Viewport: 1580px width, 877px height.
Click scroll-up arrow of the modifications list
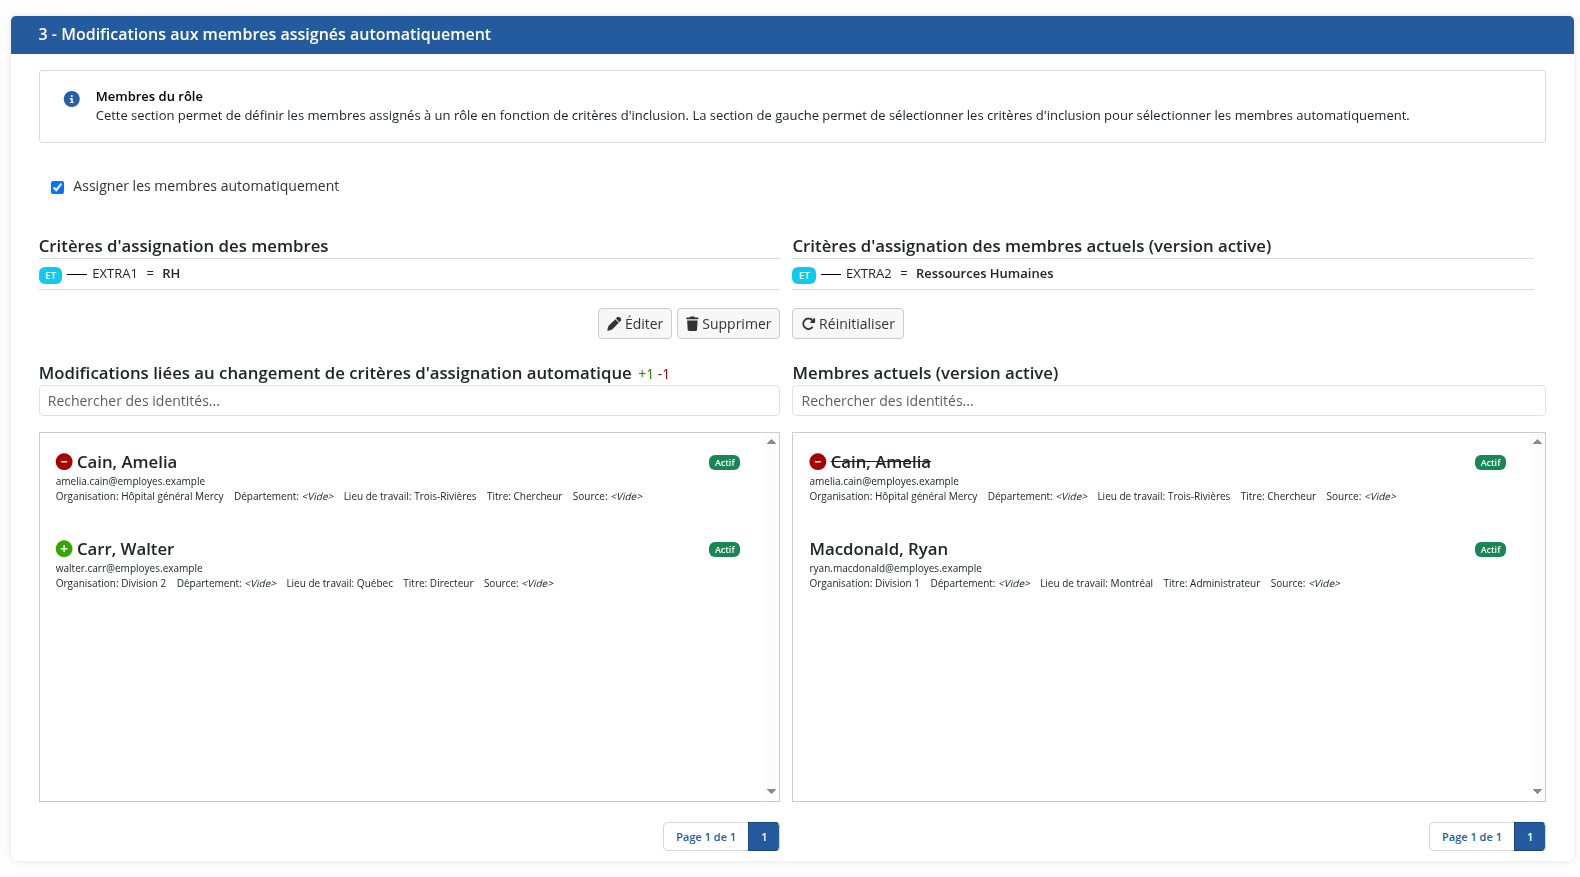[771, 441]
